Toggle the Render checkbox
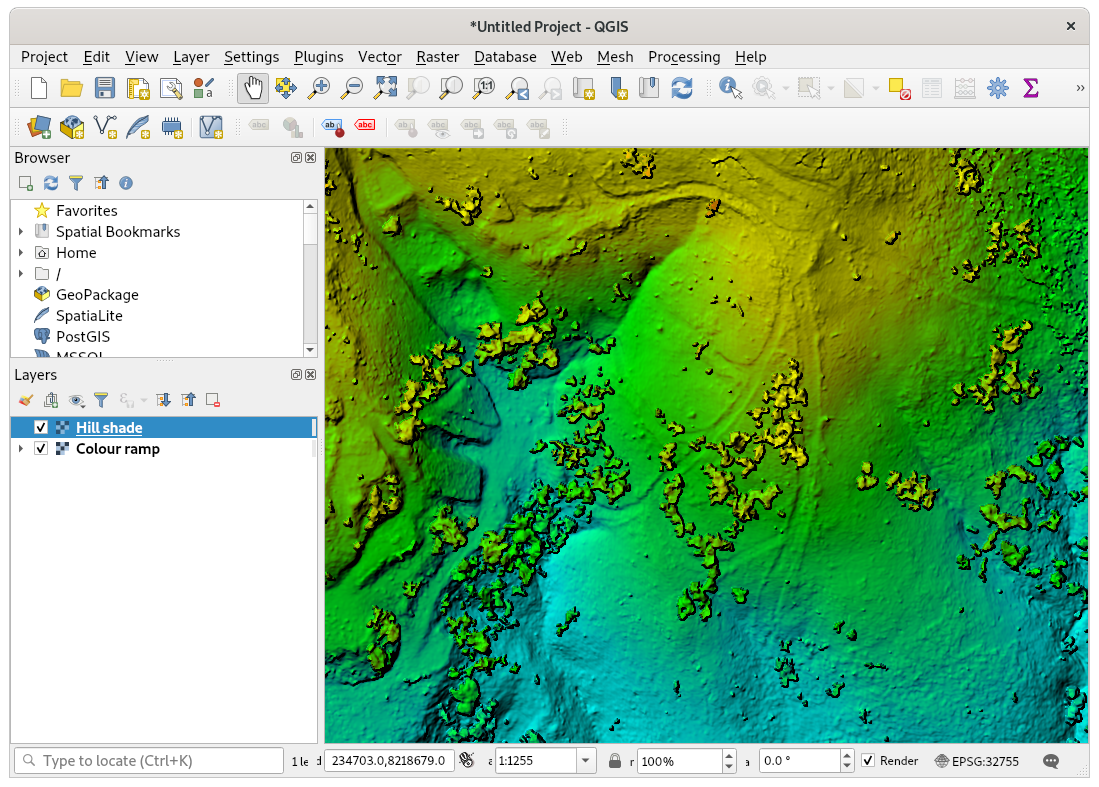The width and height of the screenshot is (1099, 787). pyautogui.click(x=868, y=760)
